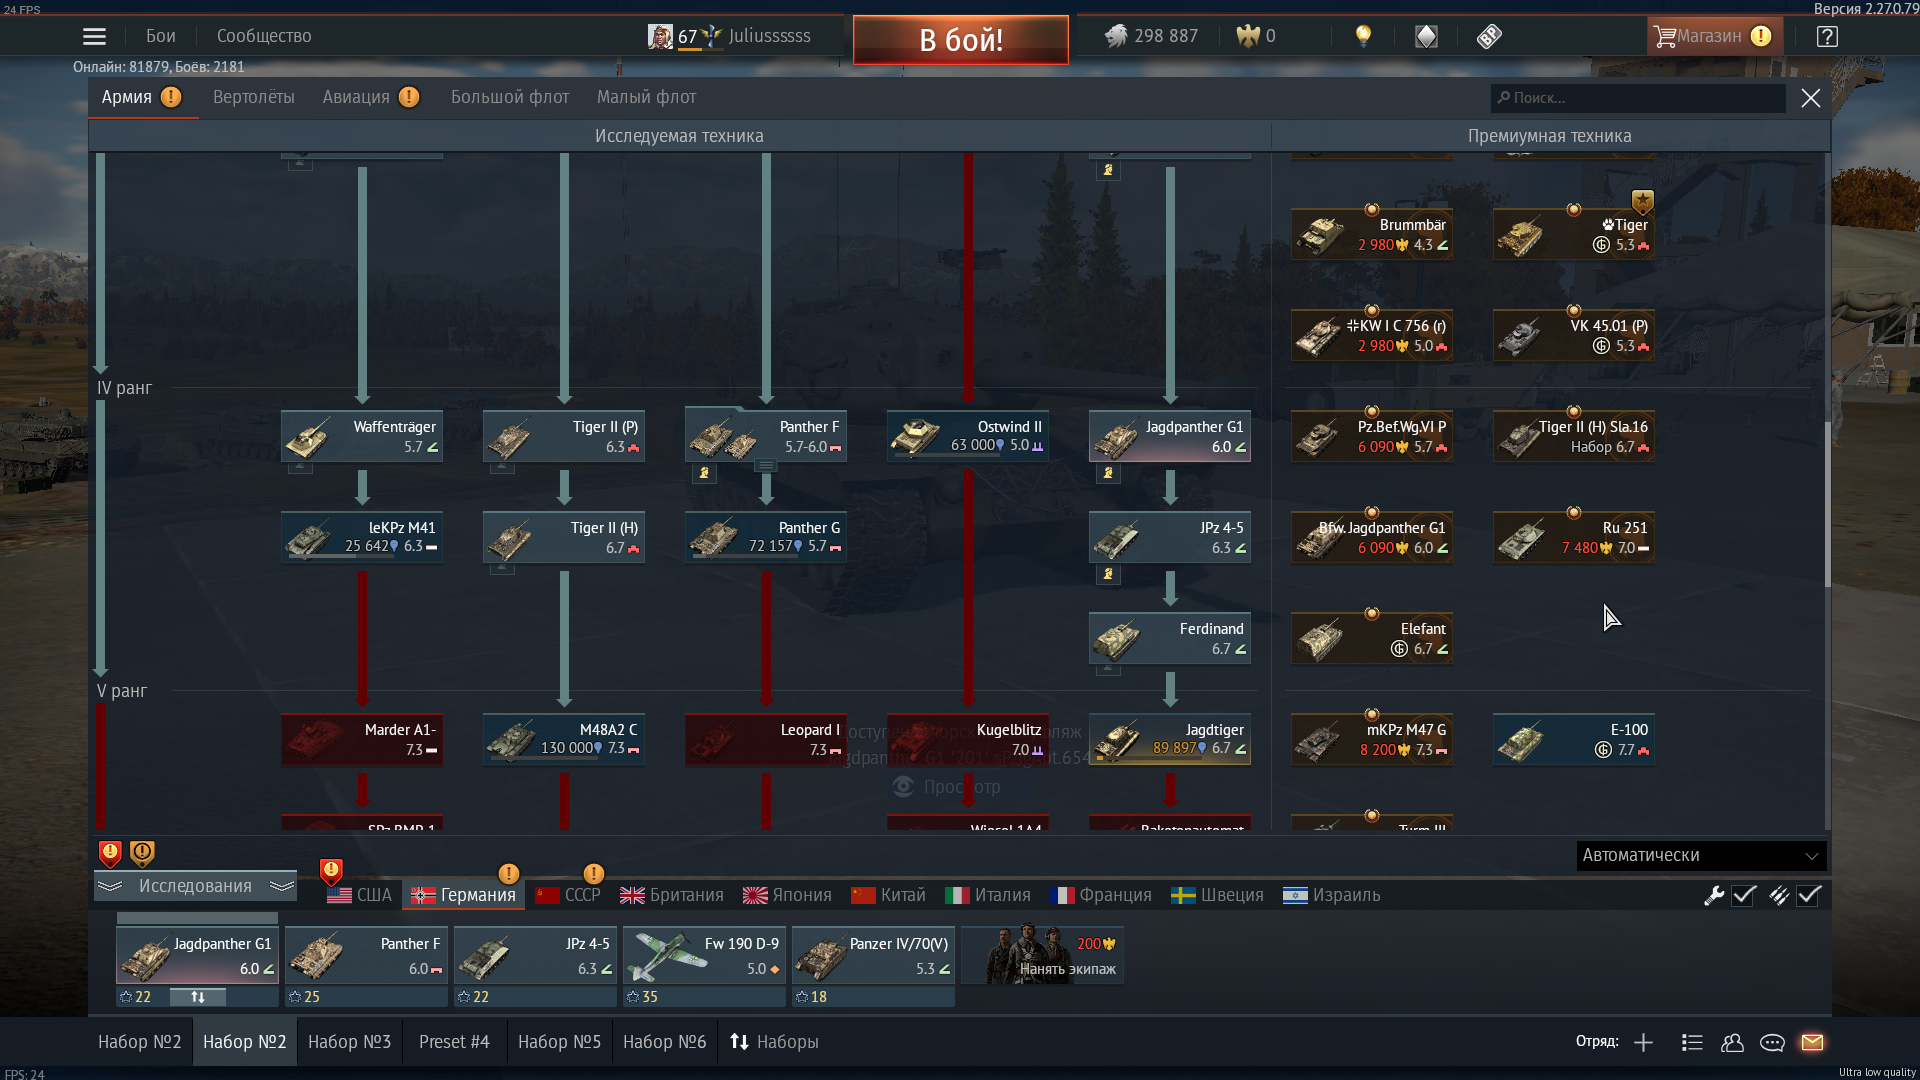Open the battle pass ticket icon
Image resolution: width=1920 pixels, height=1080 pixels.
point(1489,37)
